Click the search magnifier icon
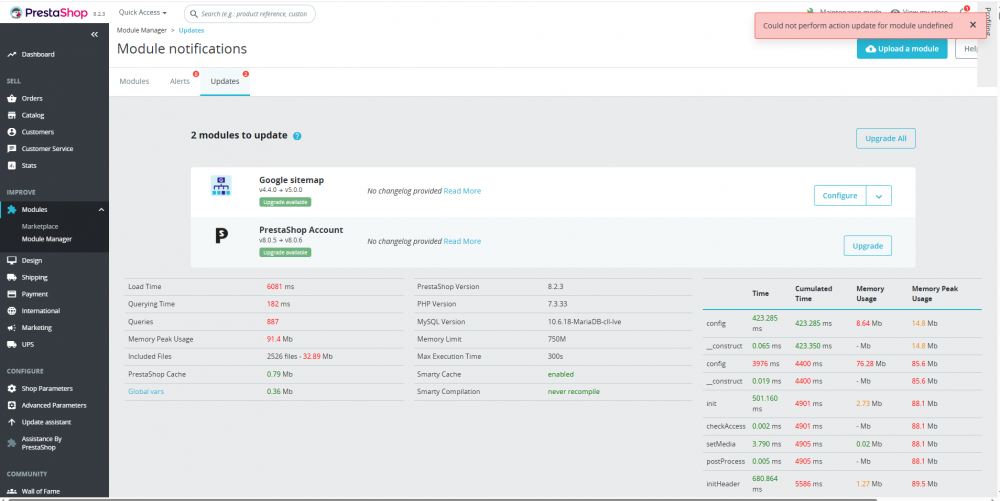The image size is (1000, 501). click(x=194, y=13)
